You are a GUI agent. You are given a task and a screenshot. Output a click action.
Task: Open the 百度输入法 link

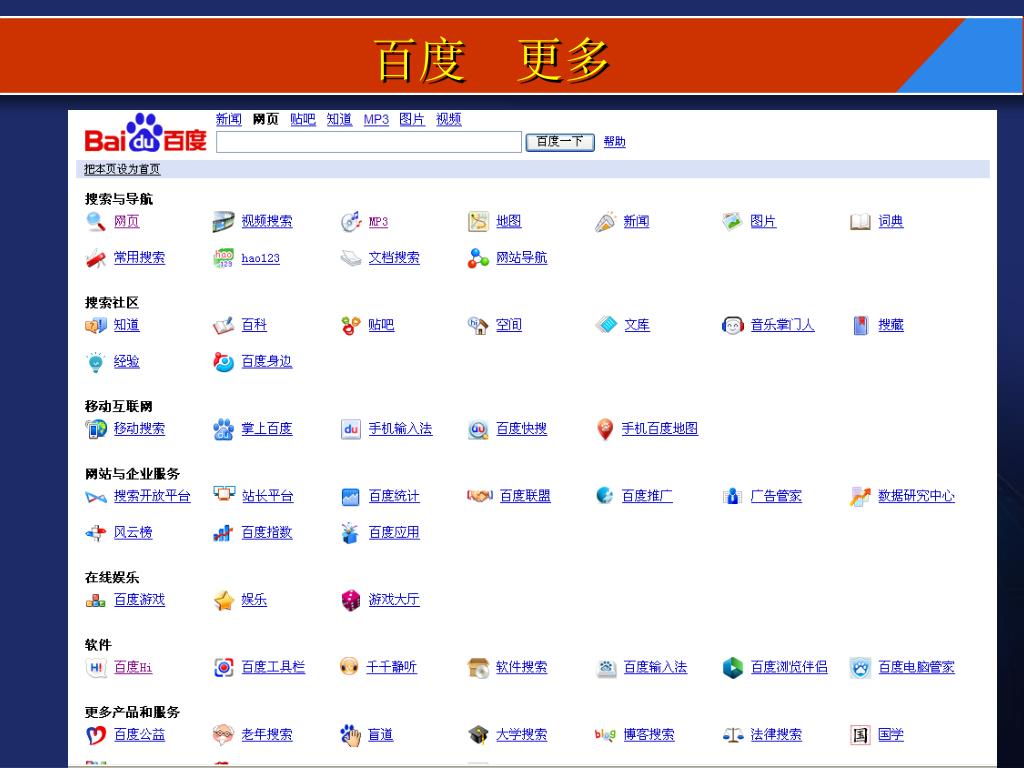point(655,667)
